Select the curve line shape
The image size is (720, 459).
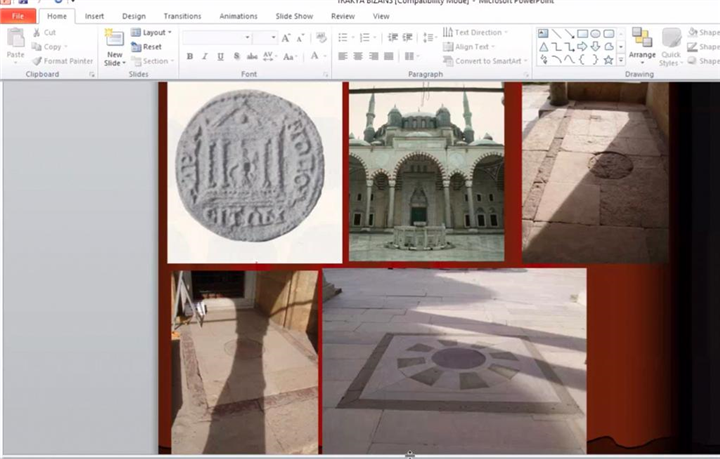pos(569,60)
